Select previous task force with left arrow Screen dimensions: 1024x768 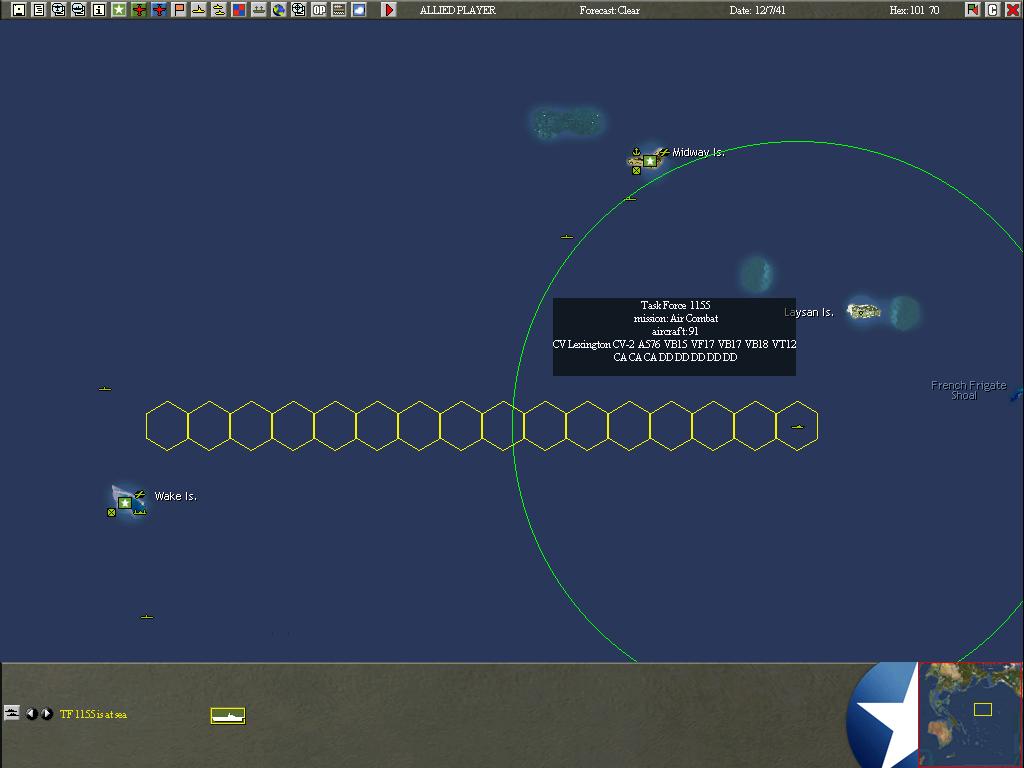point(31,714)
